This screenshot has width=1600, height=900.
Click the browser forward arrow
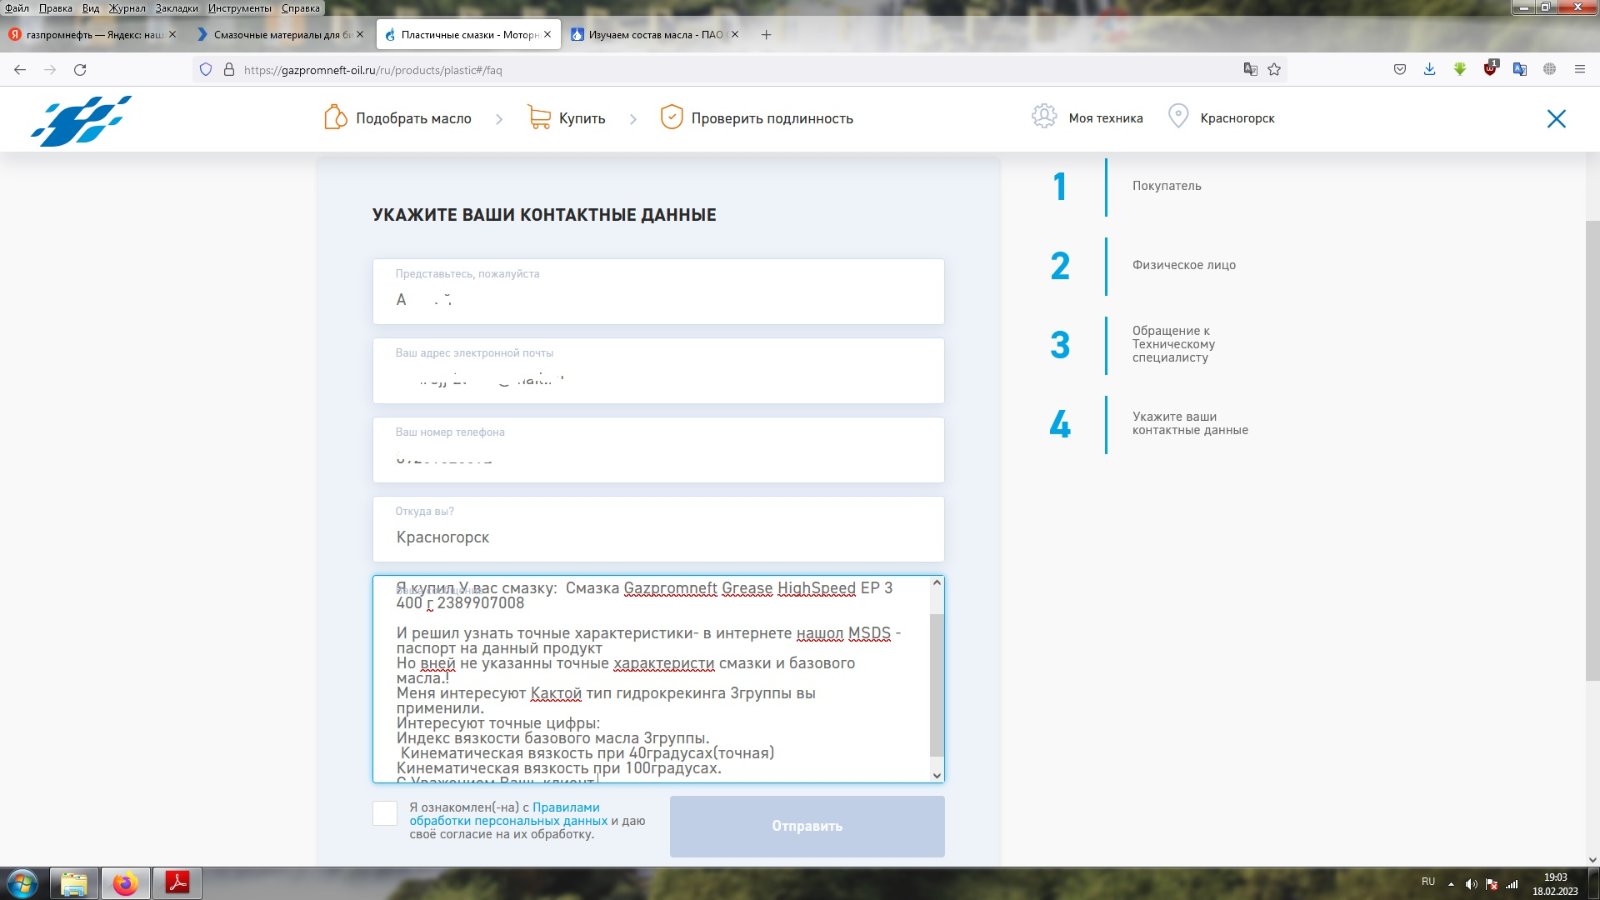pos(50,70)
